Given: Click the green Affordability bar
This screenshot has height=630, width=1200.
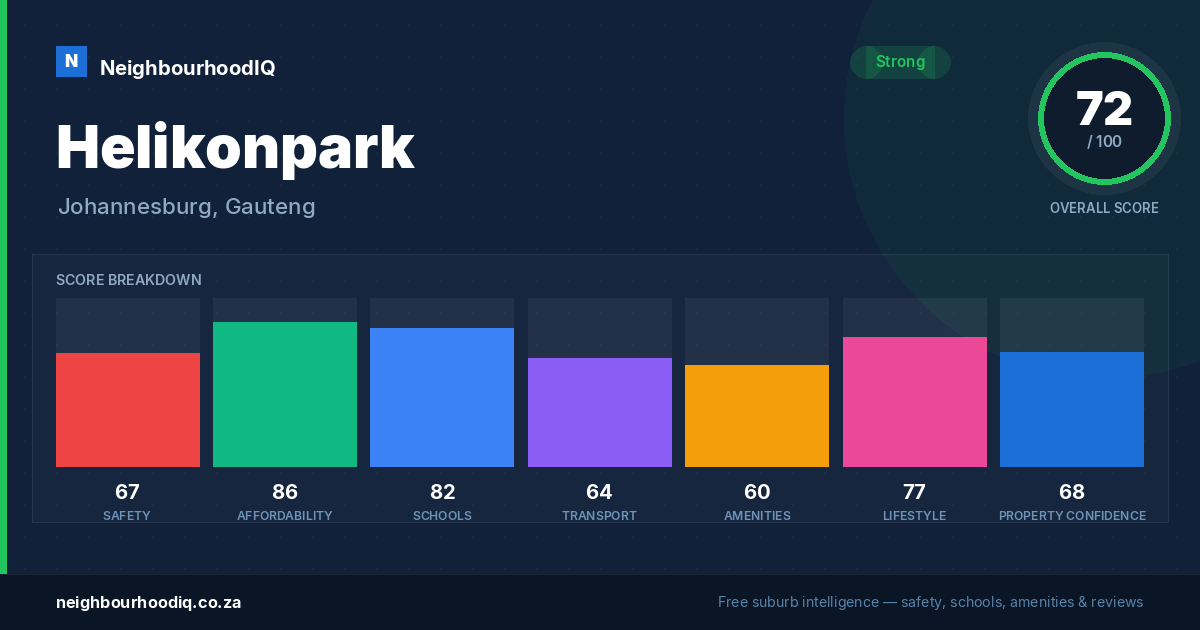Looking at the screenshot, I should coord(285,394).
